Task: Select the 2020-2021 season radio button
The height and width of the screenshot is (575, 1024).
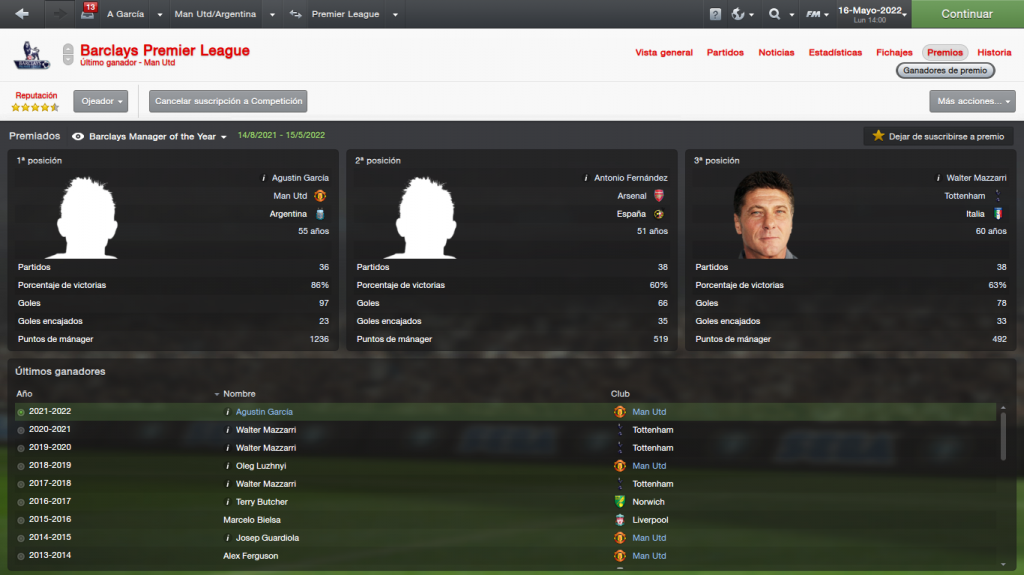Action: click(x=21, y=430)
